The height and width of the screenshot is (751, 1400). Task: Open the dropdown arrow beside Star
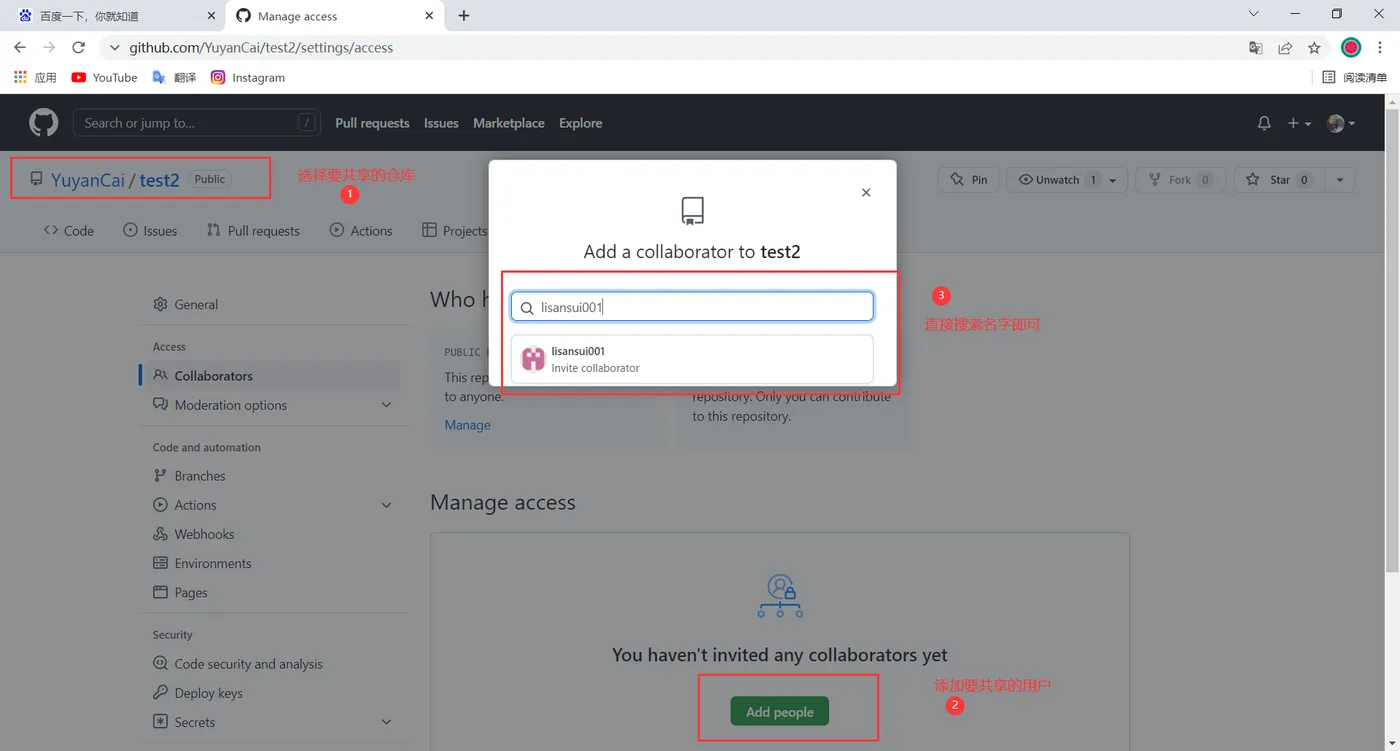tap(1339, 180)
